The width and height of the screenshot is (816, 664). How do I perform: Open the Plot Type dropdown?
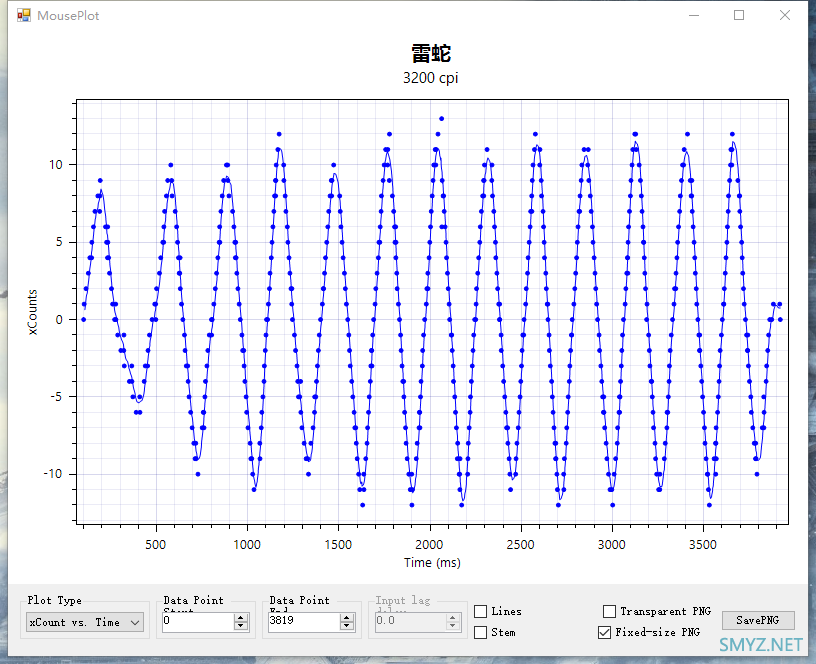coord(85,622)
